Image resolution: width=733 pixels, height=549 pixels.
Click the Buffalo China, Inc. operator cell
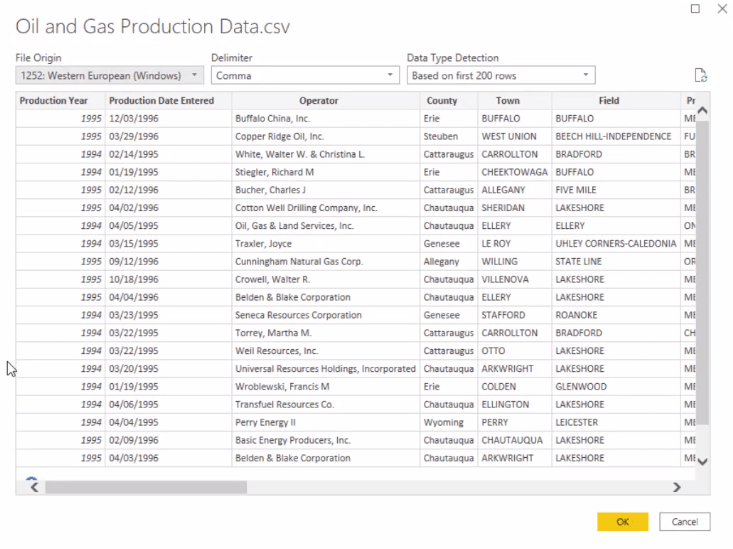[x=326, y=118]
